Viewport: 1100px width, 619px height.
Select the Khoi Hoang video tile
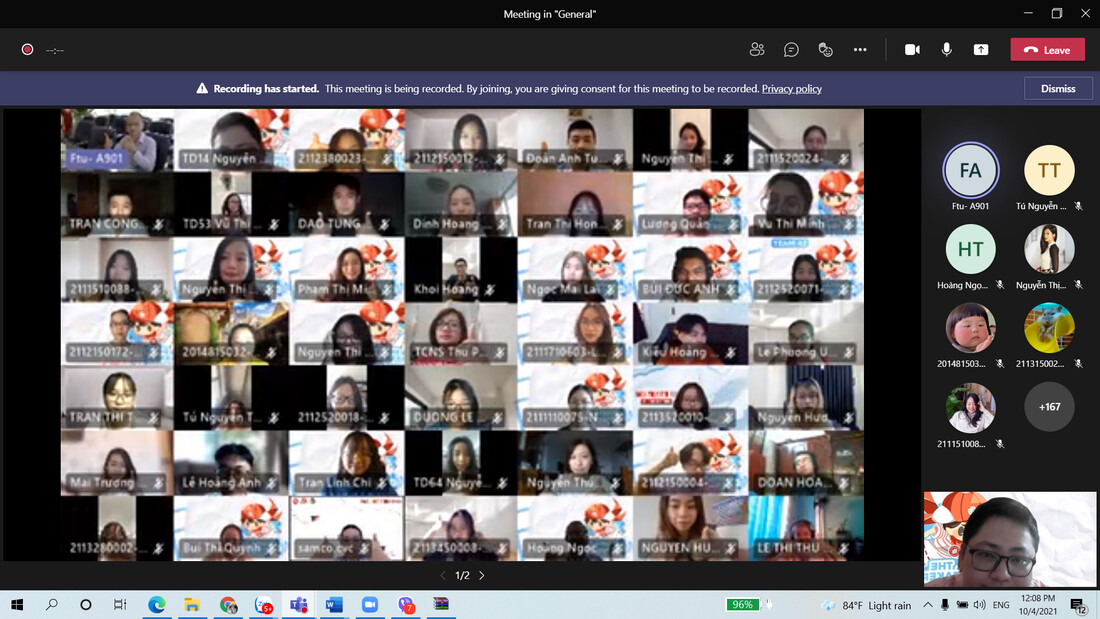click(x=461, y=269)
